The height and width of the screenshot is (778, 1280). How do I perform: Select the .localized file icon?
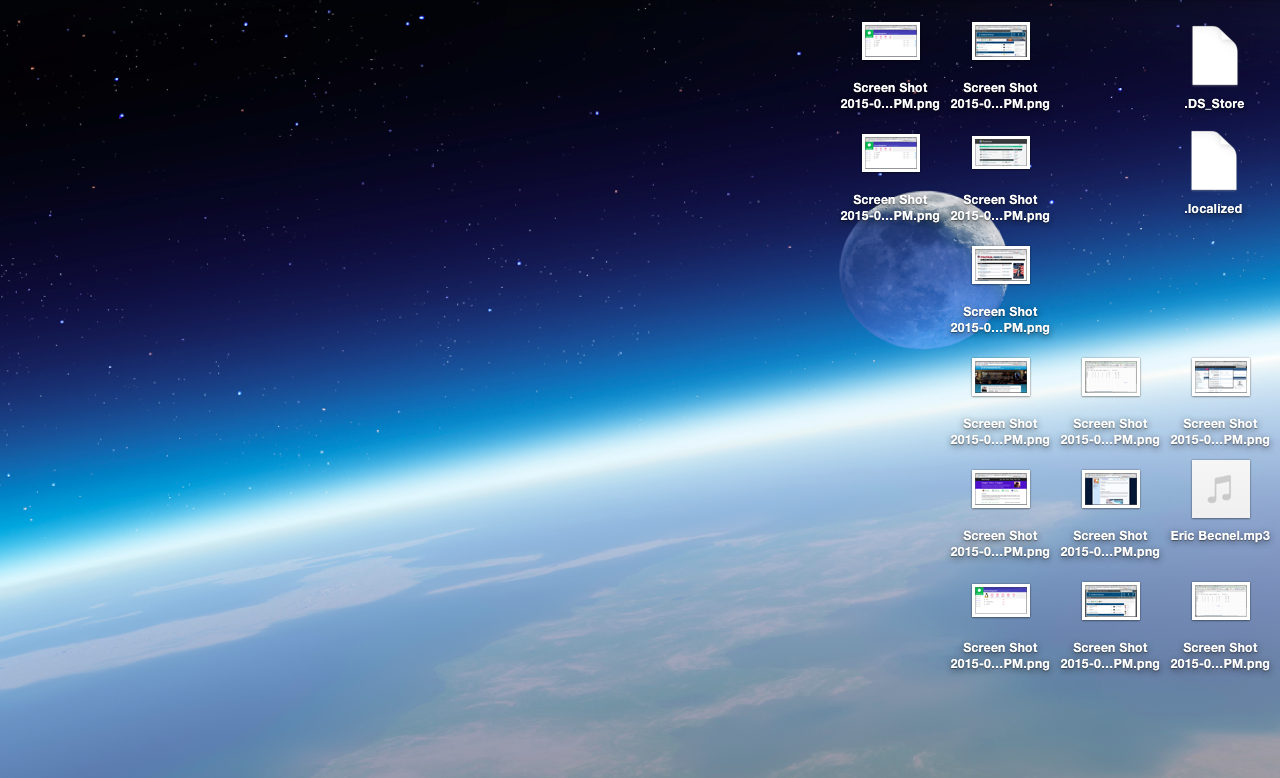(x=1214, y=161)
